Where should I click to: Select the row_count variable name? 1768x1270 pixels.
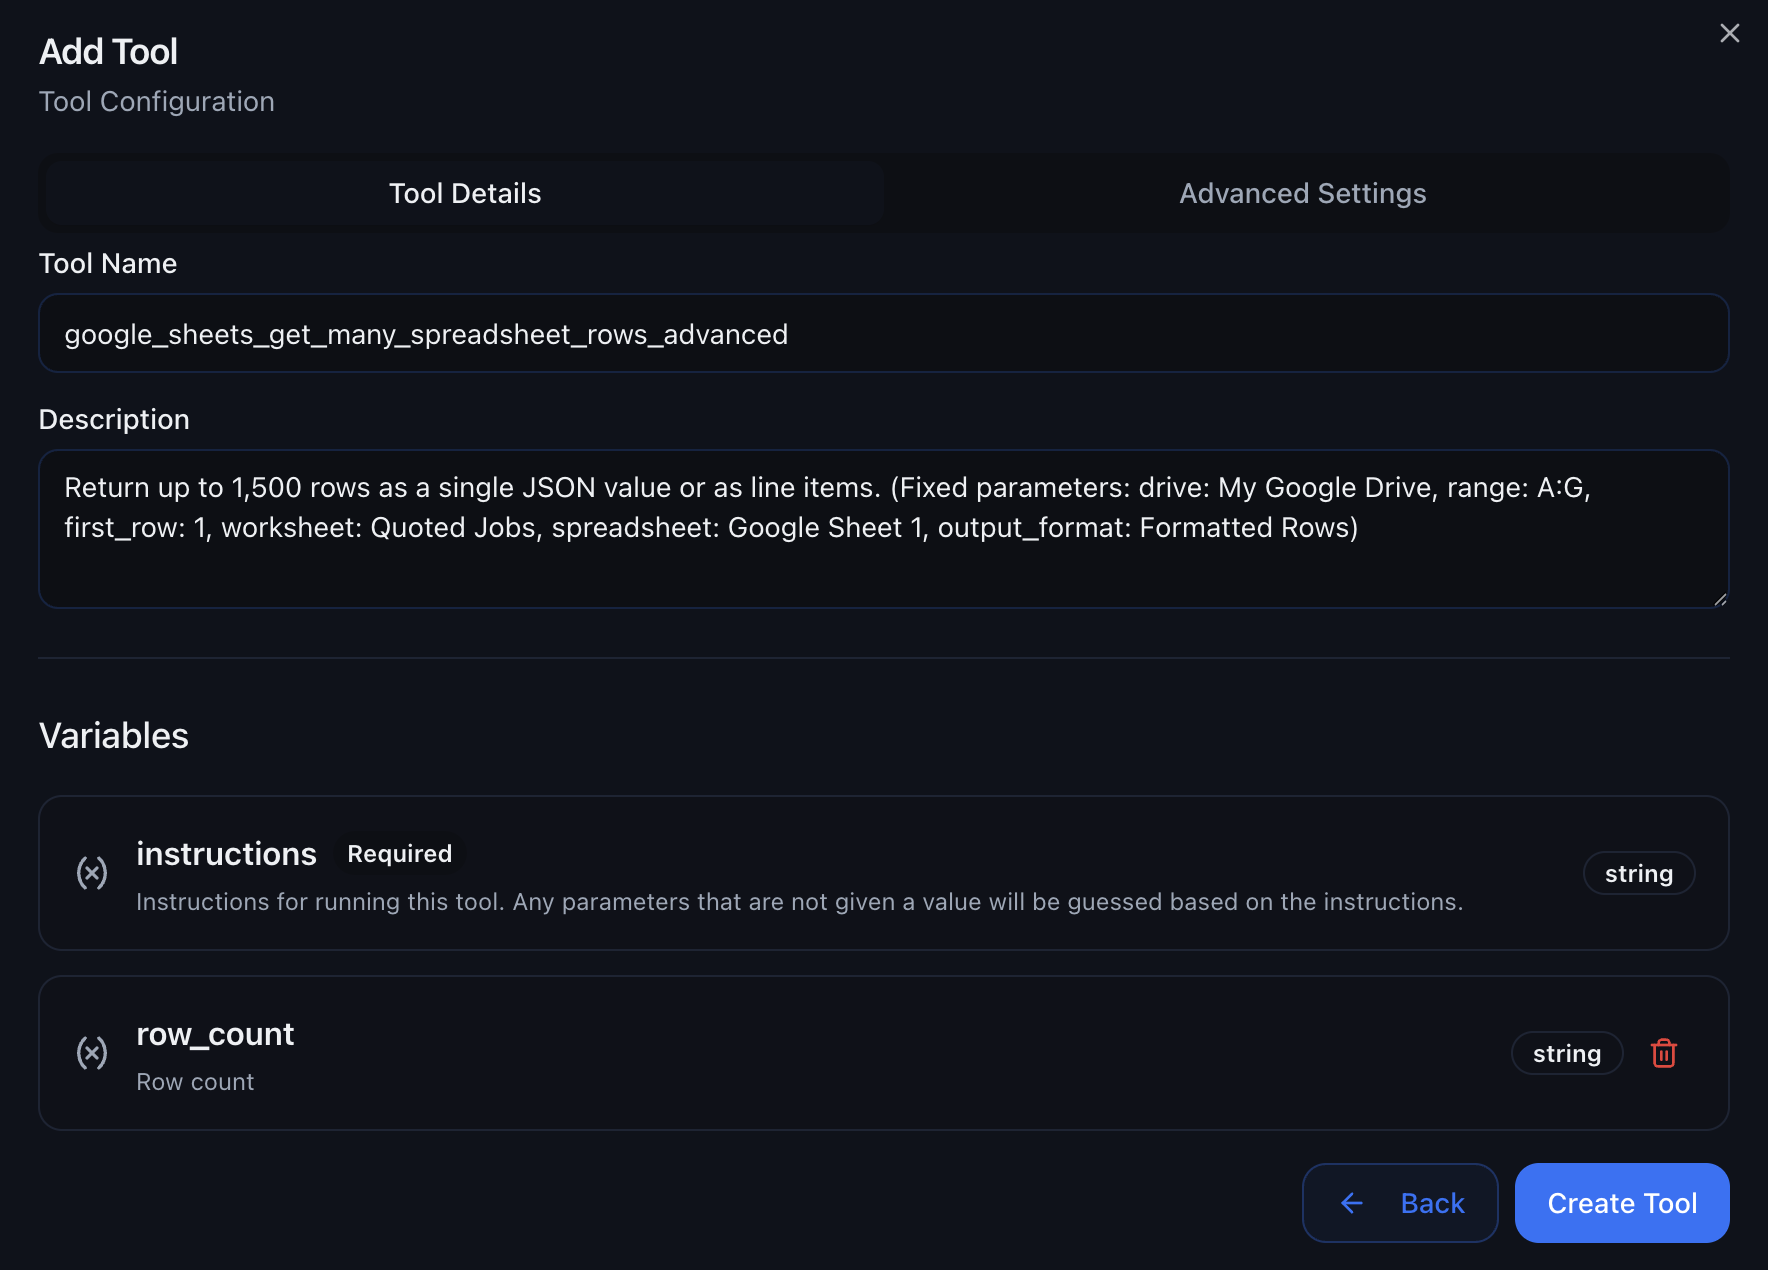click(215, 1034)
